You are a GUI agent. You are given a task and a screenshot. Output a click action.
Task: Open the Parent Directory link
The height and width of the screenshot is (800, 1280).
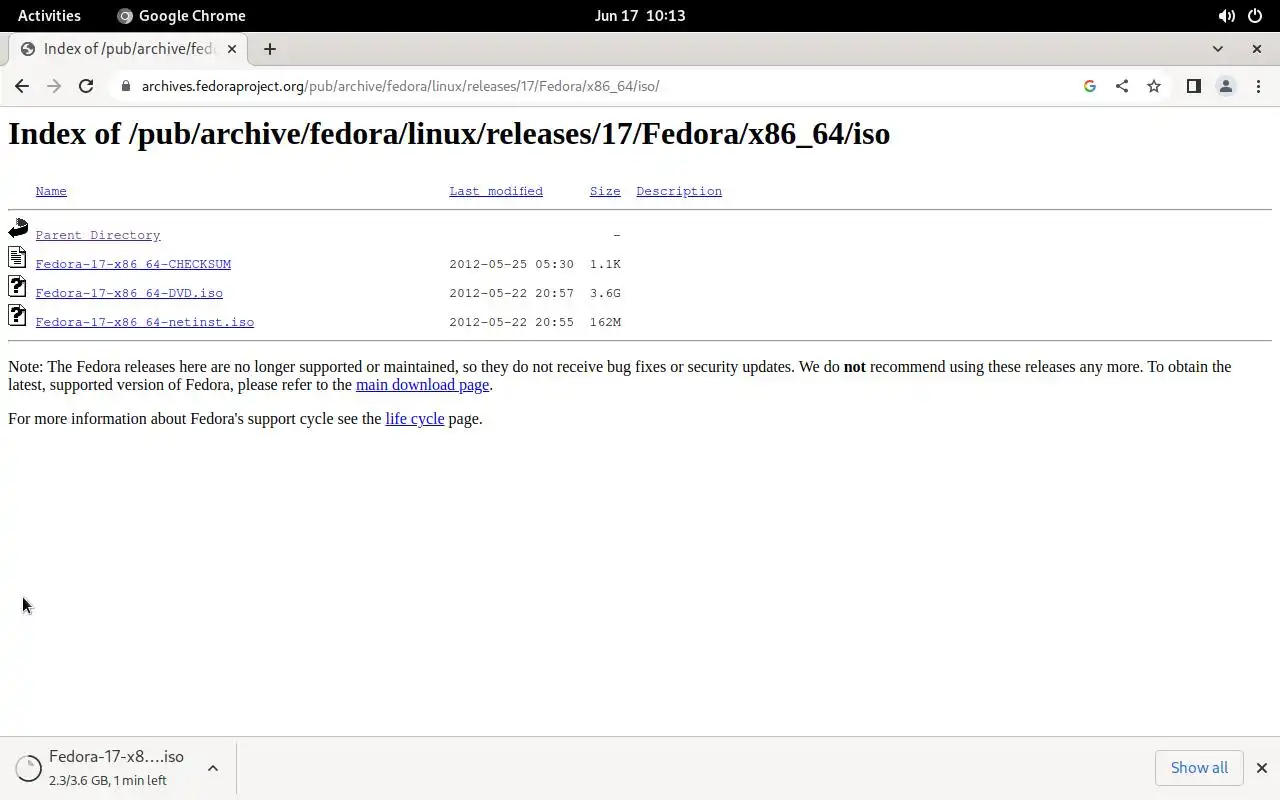[x=98, y=235]
